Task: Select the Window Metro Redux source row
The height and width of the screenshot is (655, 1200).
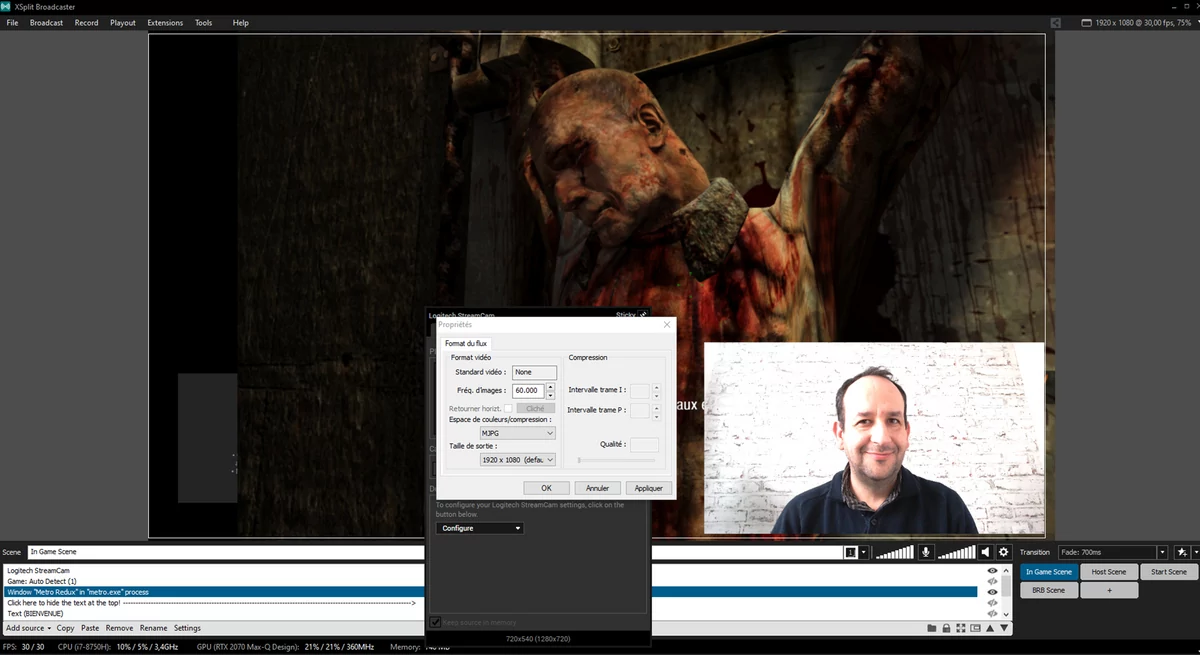Action: tap(490, 592)
